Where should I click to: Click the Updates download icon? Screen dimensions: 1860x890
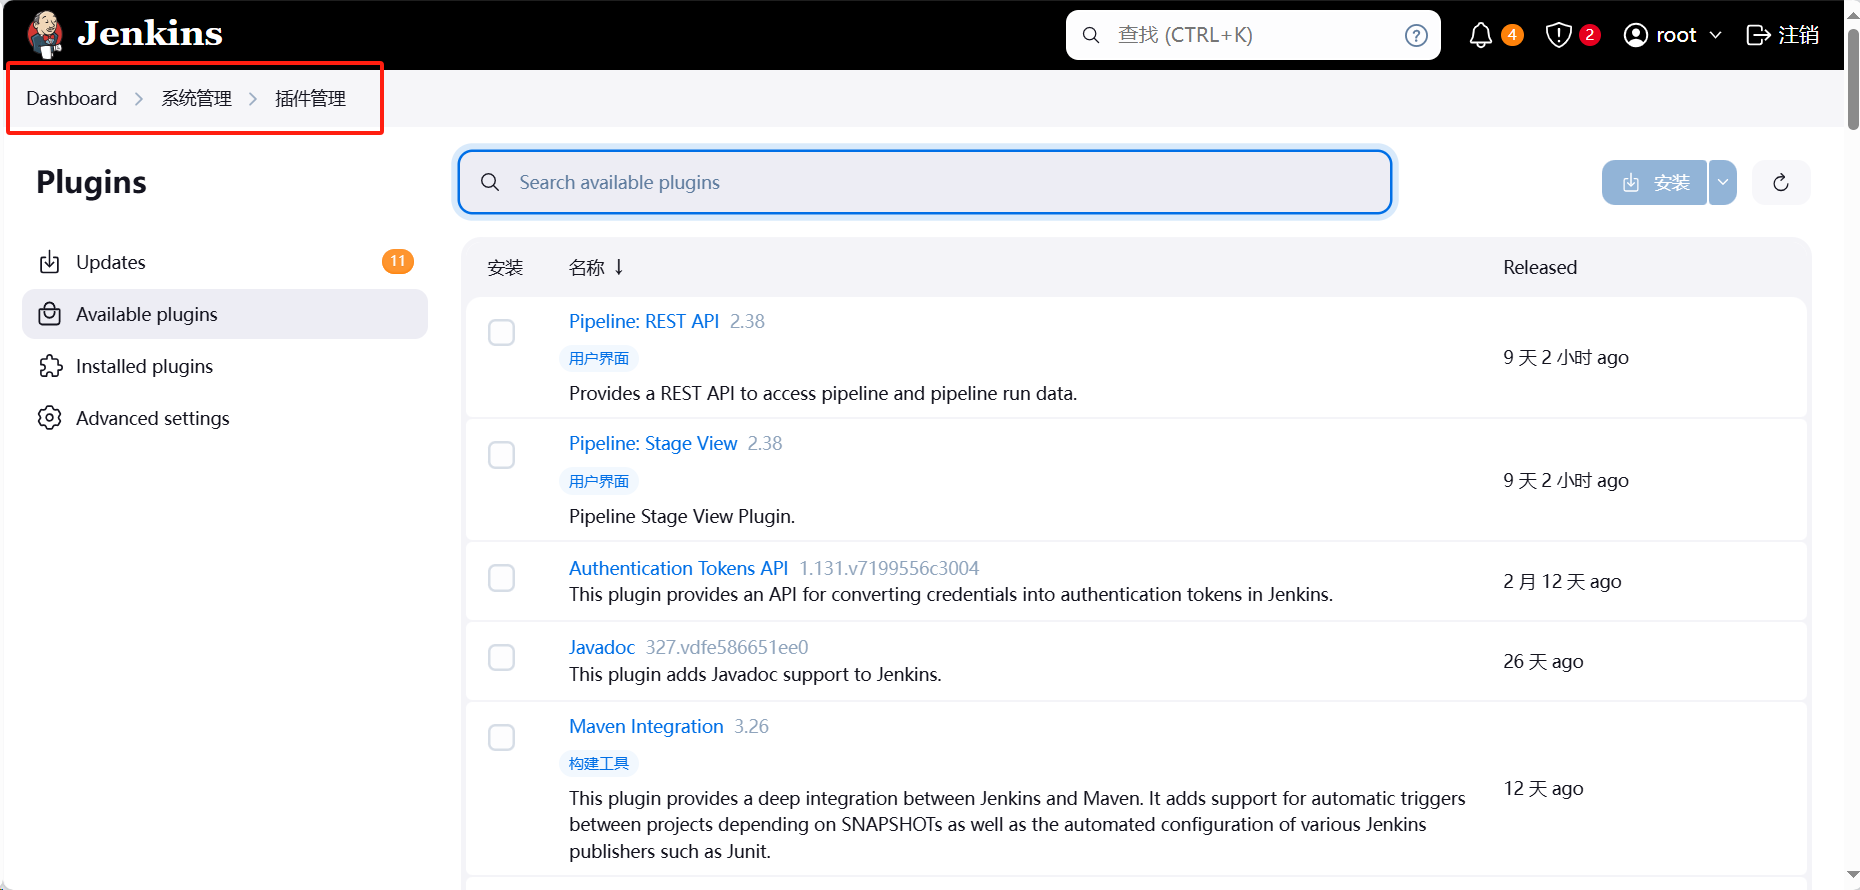coord(49,262)
